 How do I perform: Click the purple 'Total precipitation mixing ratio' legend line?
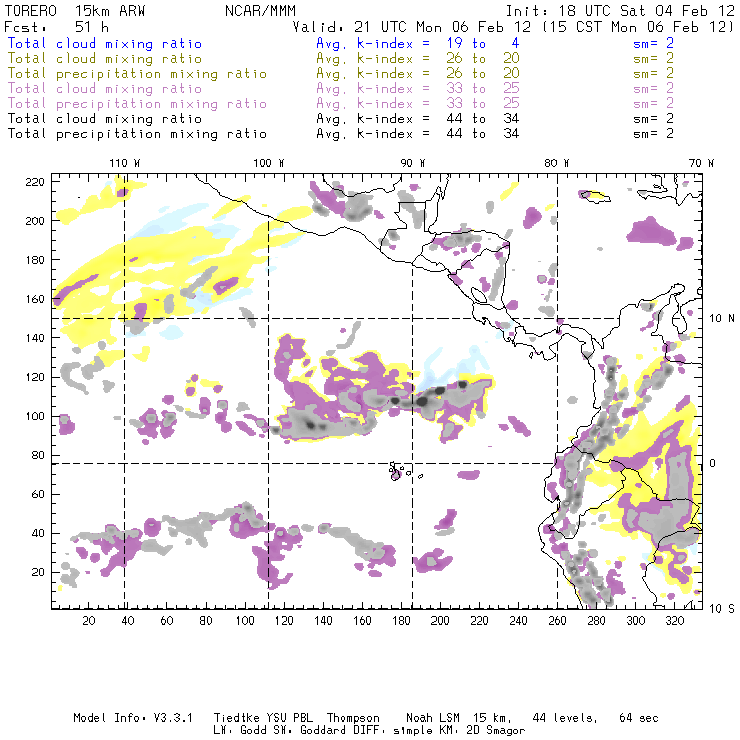(x=137, y=104)
